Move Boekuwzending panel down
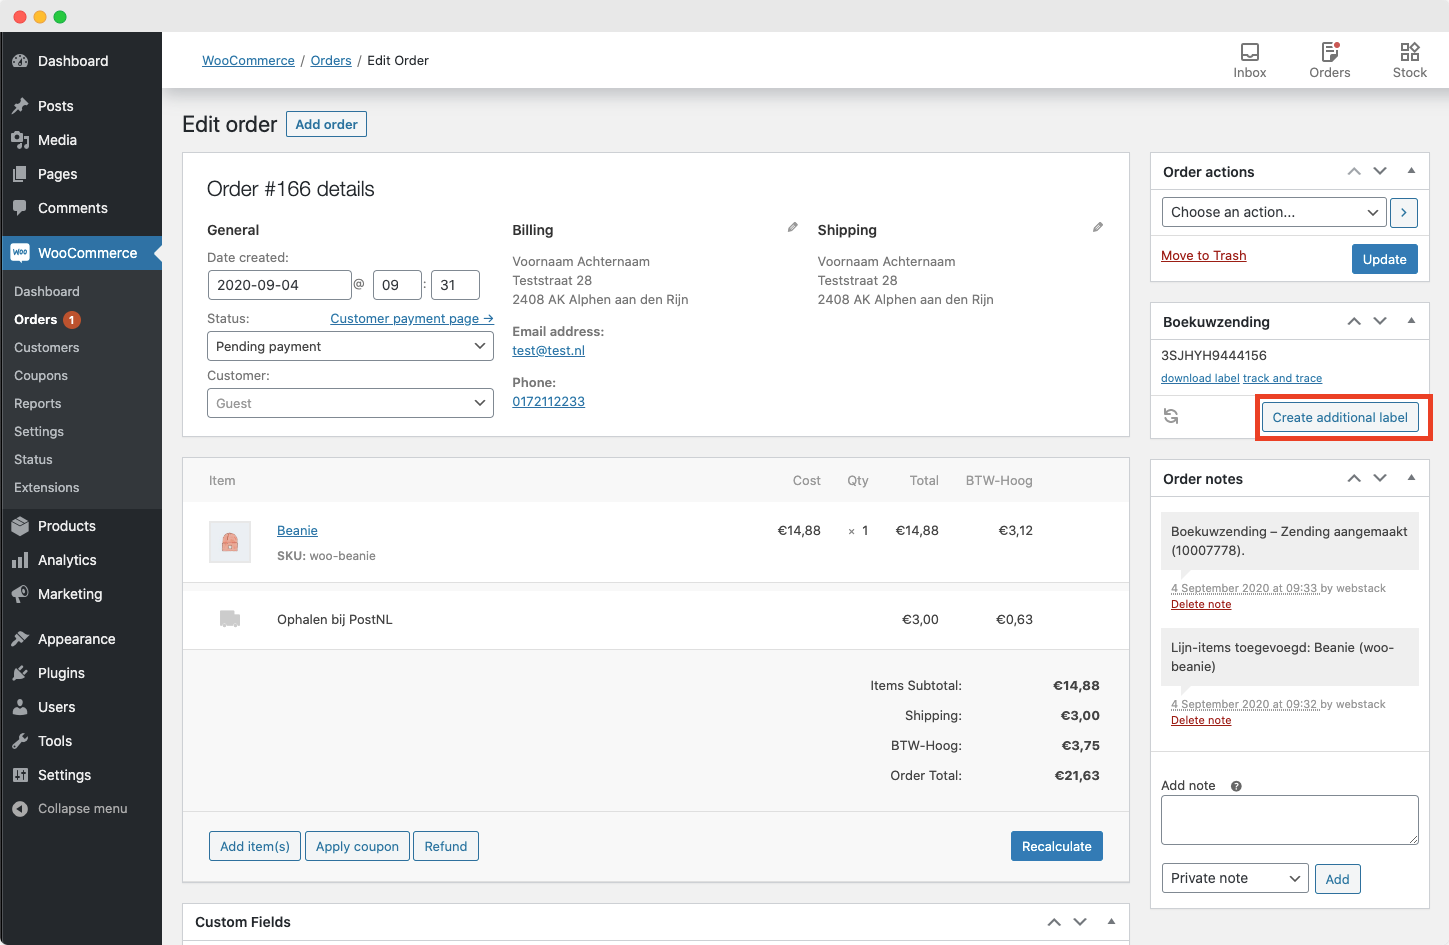The width and height of the screenshot is (1449, 945). coord(1380,321)
